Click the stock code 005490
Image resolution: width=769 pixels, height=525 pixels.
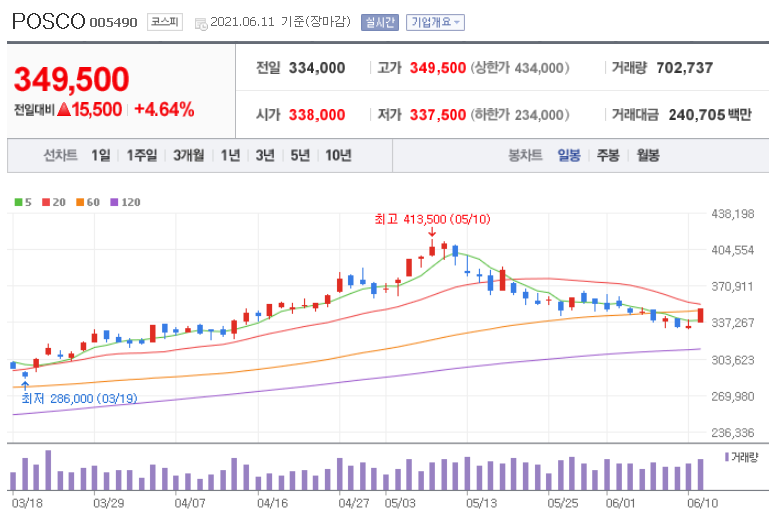tap(113, 23)
